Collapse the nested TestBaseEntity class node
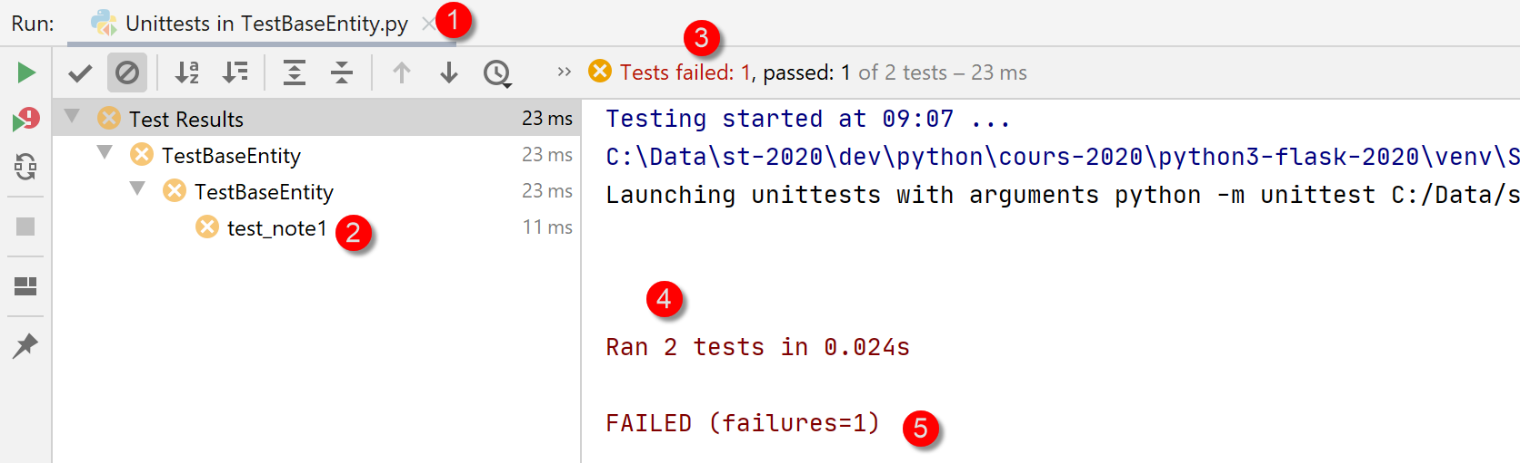The height and width of the screenshot is (463, 1520). (137, 190)
